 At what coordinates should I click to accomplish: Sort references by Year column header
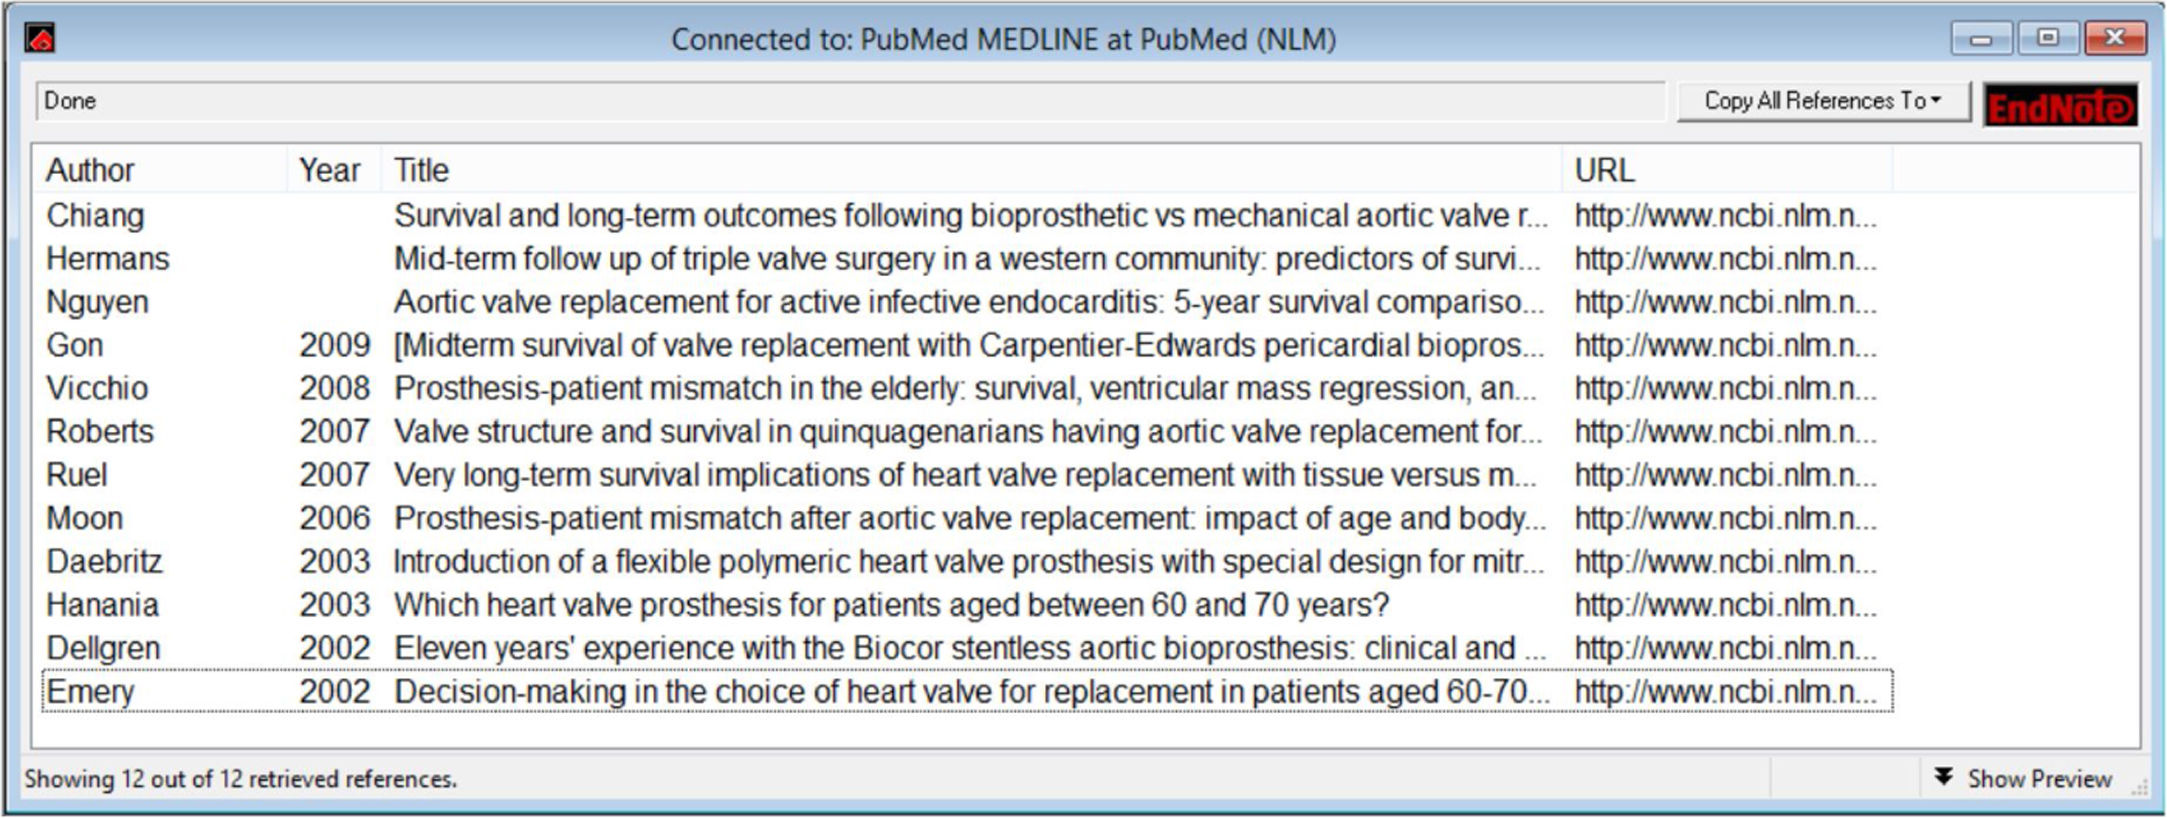(329, 170)
